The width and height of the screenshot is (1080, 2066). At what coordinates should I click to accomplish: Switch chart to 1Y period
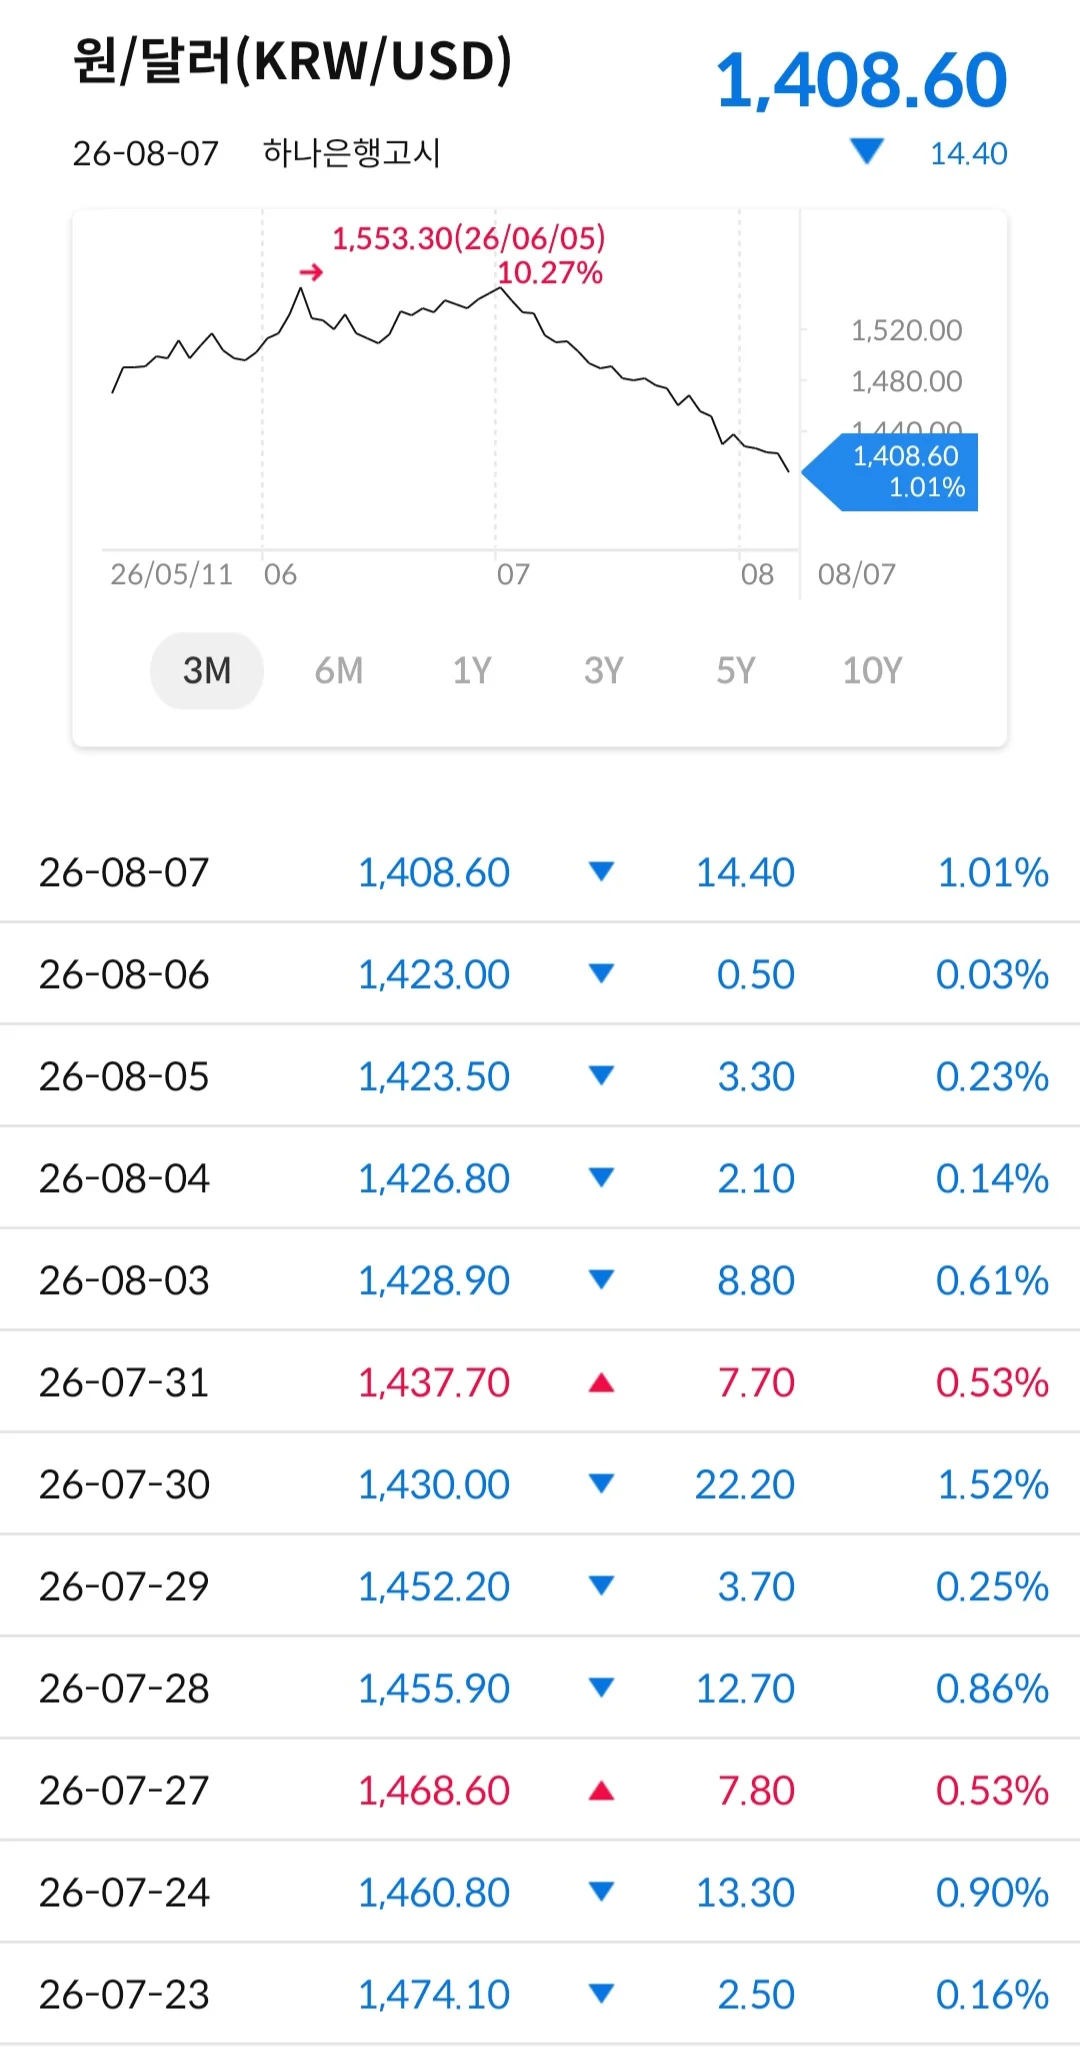click(x=472, y=670)
